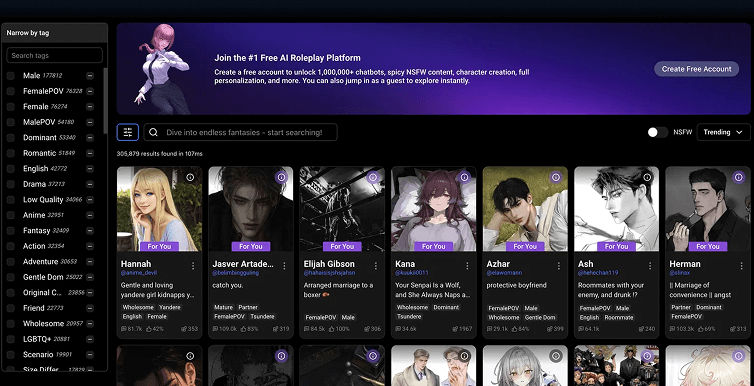The height and width of the screenshot is (386, 754).
Task: Click the Roommate tag on Ash card
Action: (618, 317)
